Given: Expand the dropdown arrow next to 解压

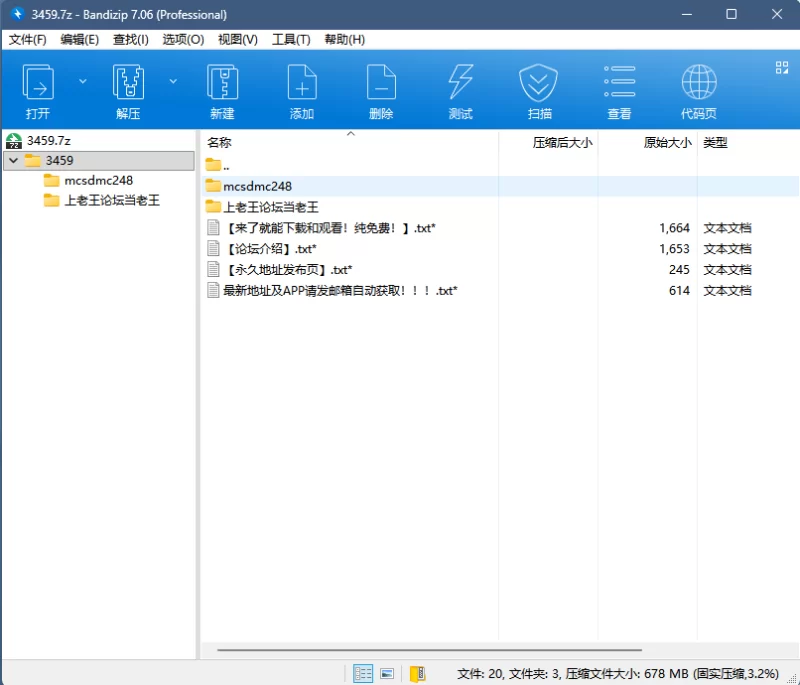Looking at the screenshot, I should tap(173, 81).
